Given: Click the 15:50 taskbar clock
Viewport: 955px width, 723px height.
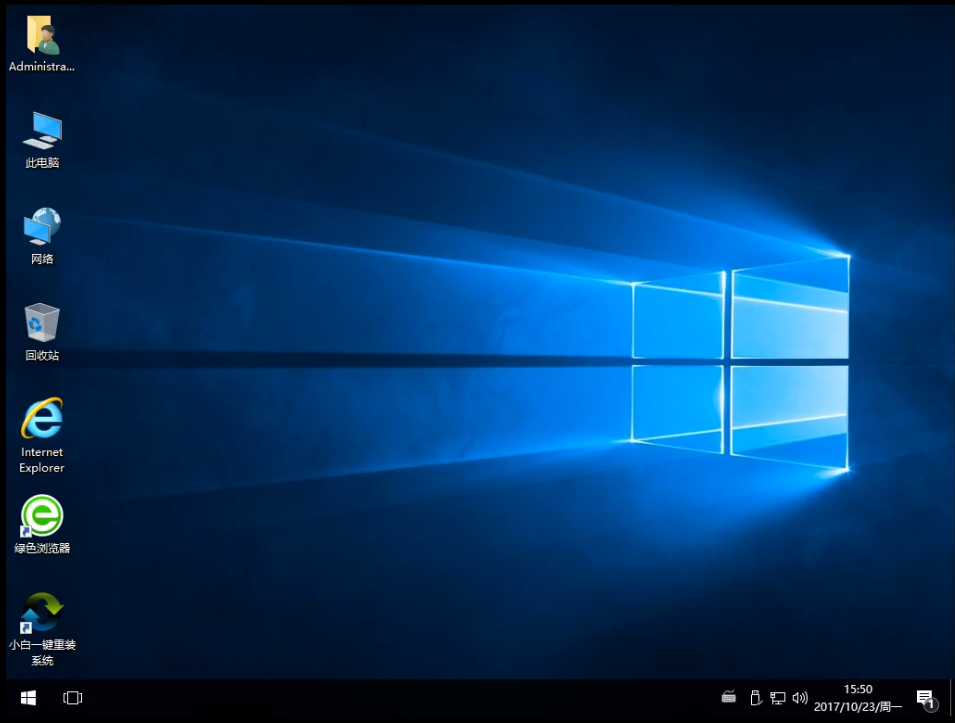Looking at the screenshot, I should click(858, 689).
